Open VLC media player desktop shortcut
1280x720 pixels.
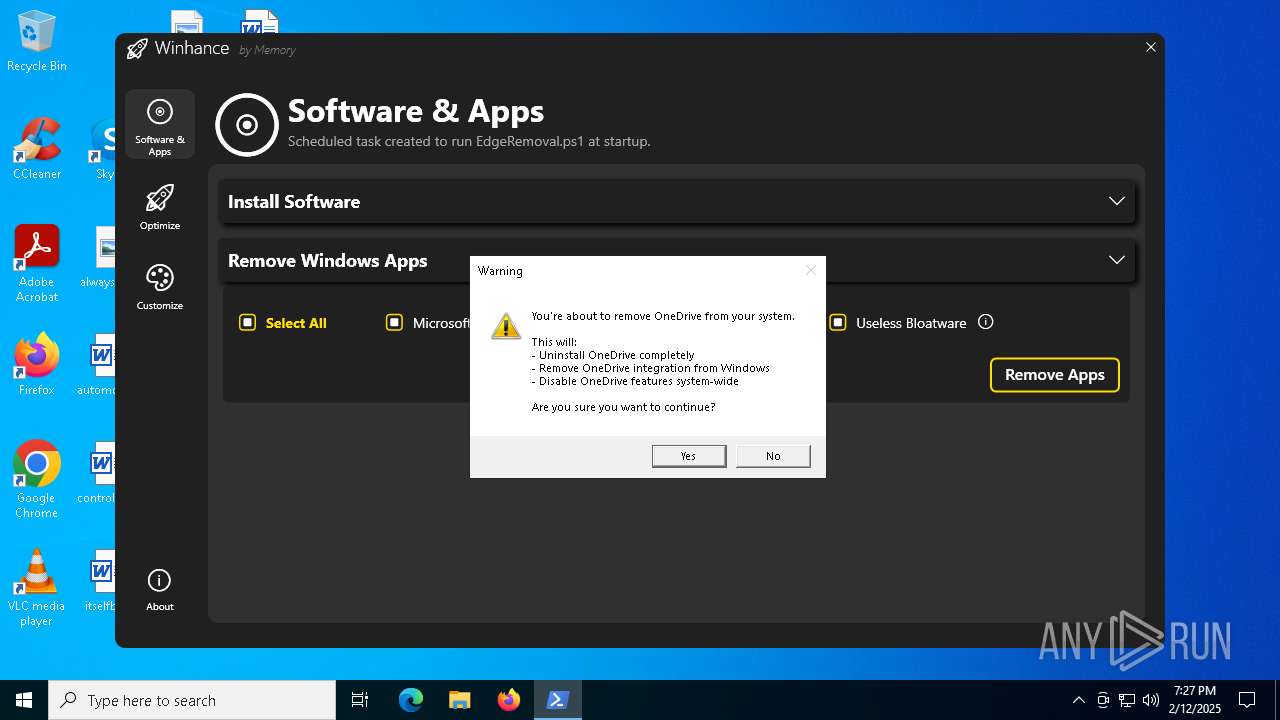click(37, 588)
